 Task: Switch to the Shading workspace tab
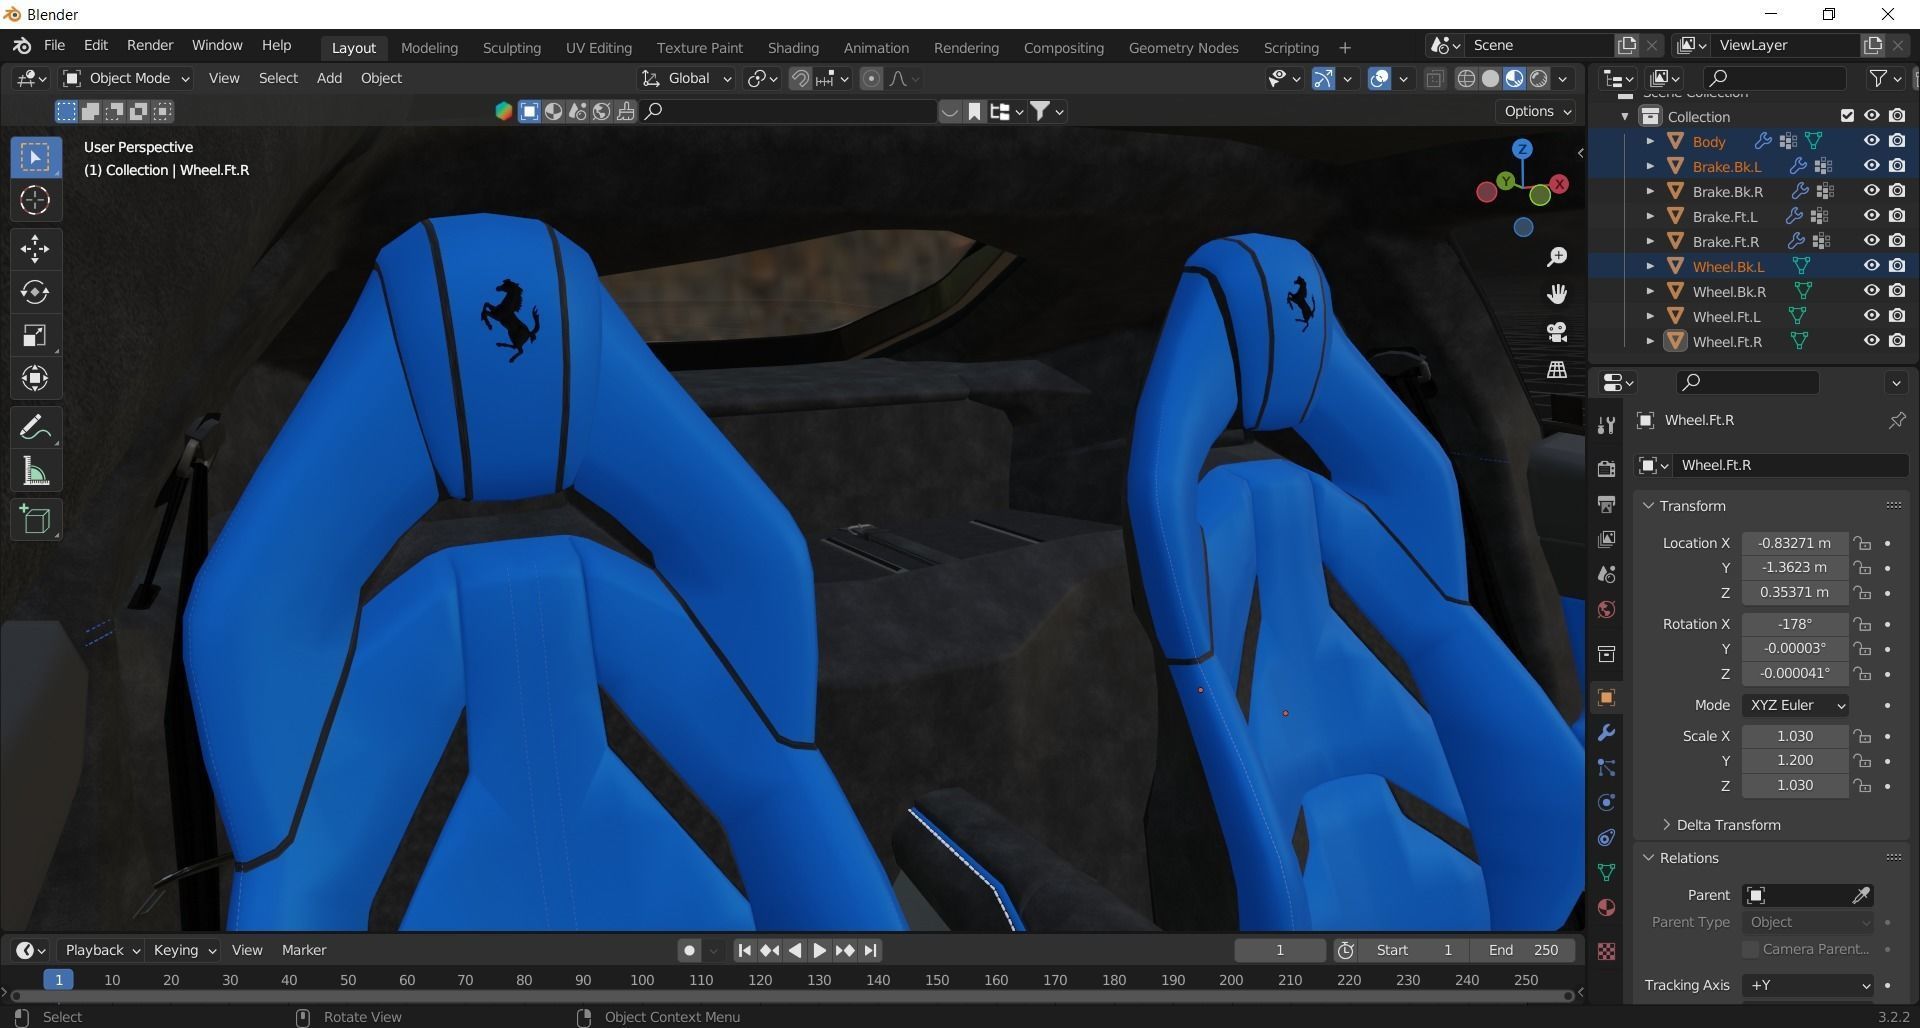pyautogui.click(x=793, y=47)
